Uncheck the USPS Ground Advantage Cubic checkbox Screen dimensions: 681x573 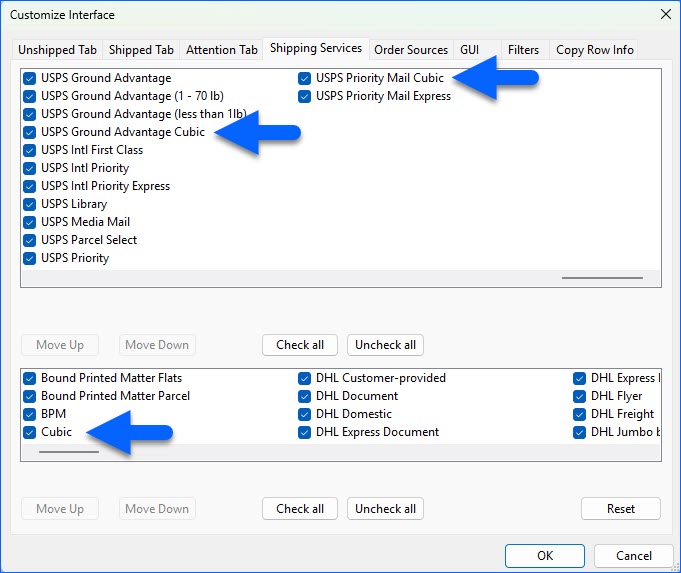tap(30, 132)
